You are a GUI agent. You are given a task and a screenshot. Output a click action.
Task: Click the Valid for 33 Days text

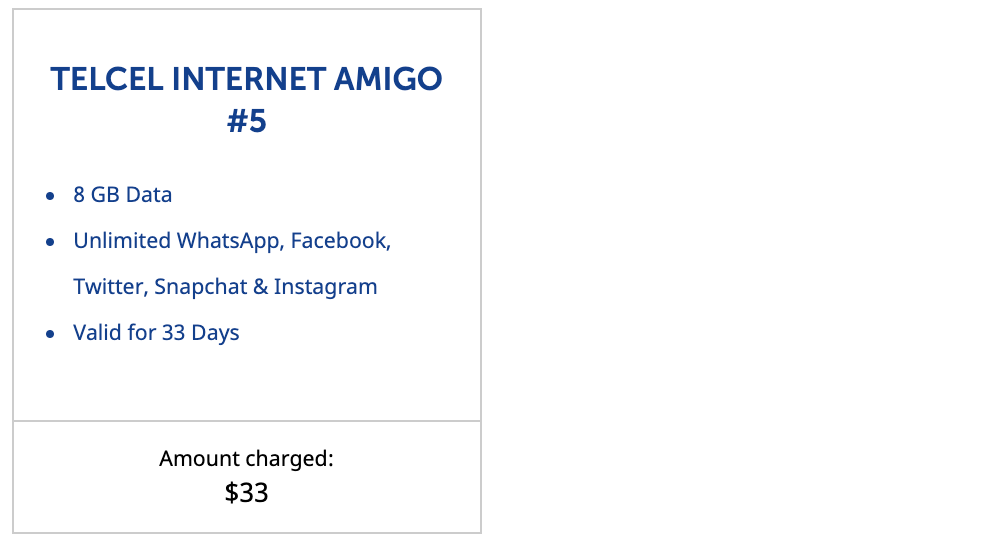click(156, 333)
